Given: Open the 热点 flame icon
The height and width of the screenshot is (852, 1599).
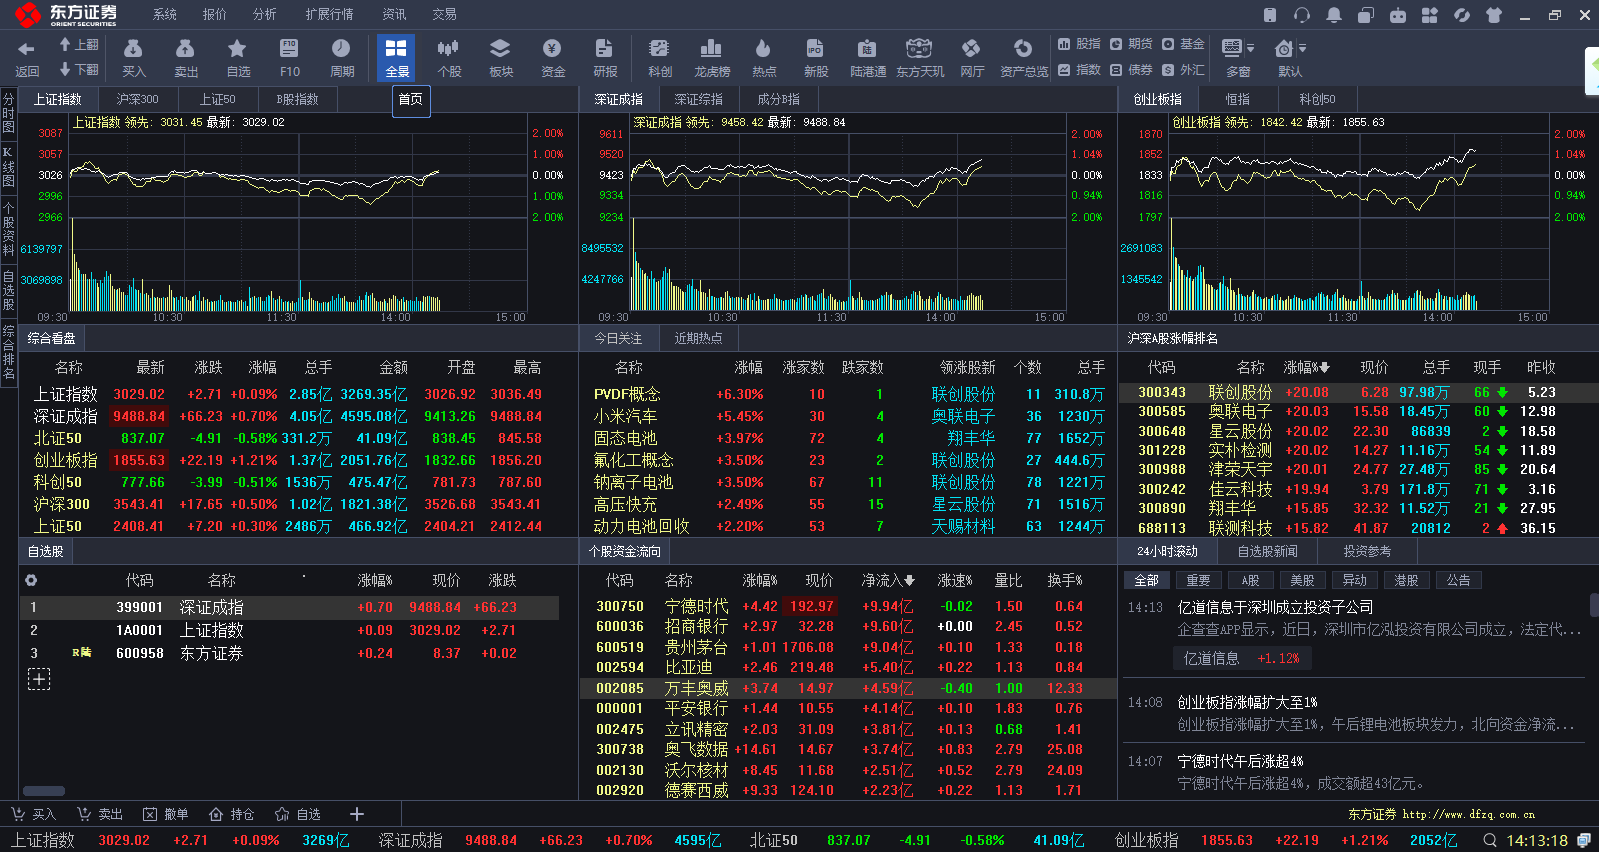Looking at the screenshot, I should coord(763,58).
